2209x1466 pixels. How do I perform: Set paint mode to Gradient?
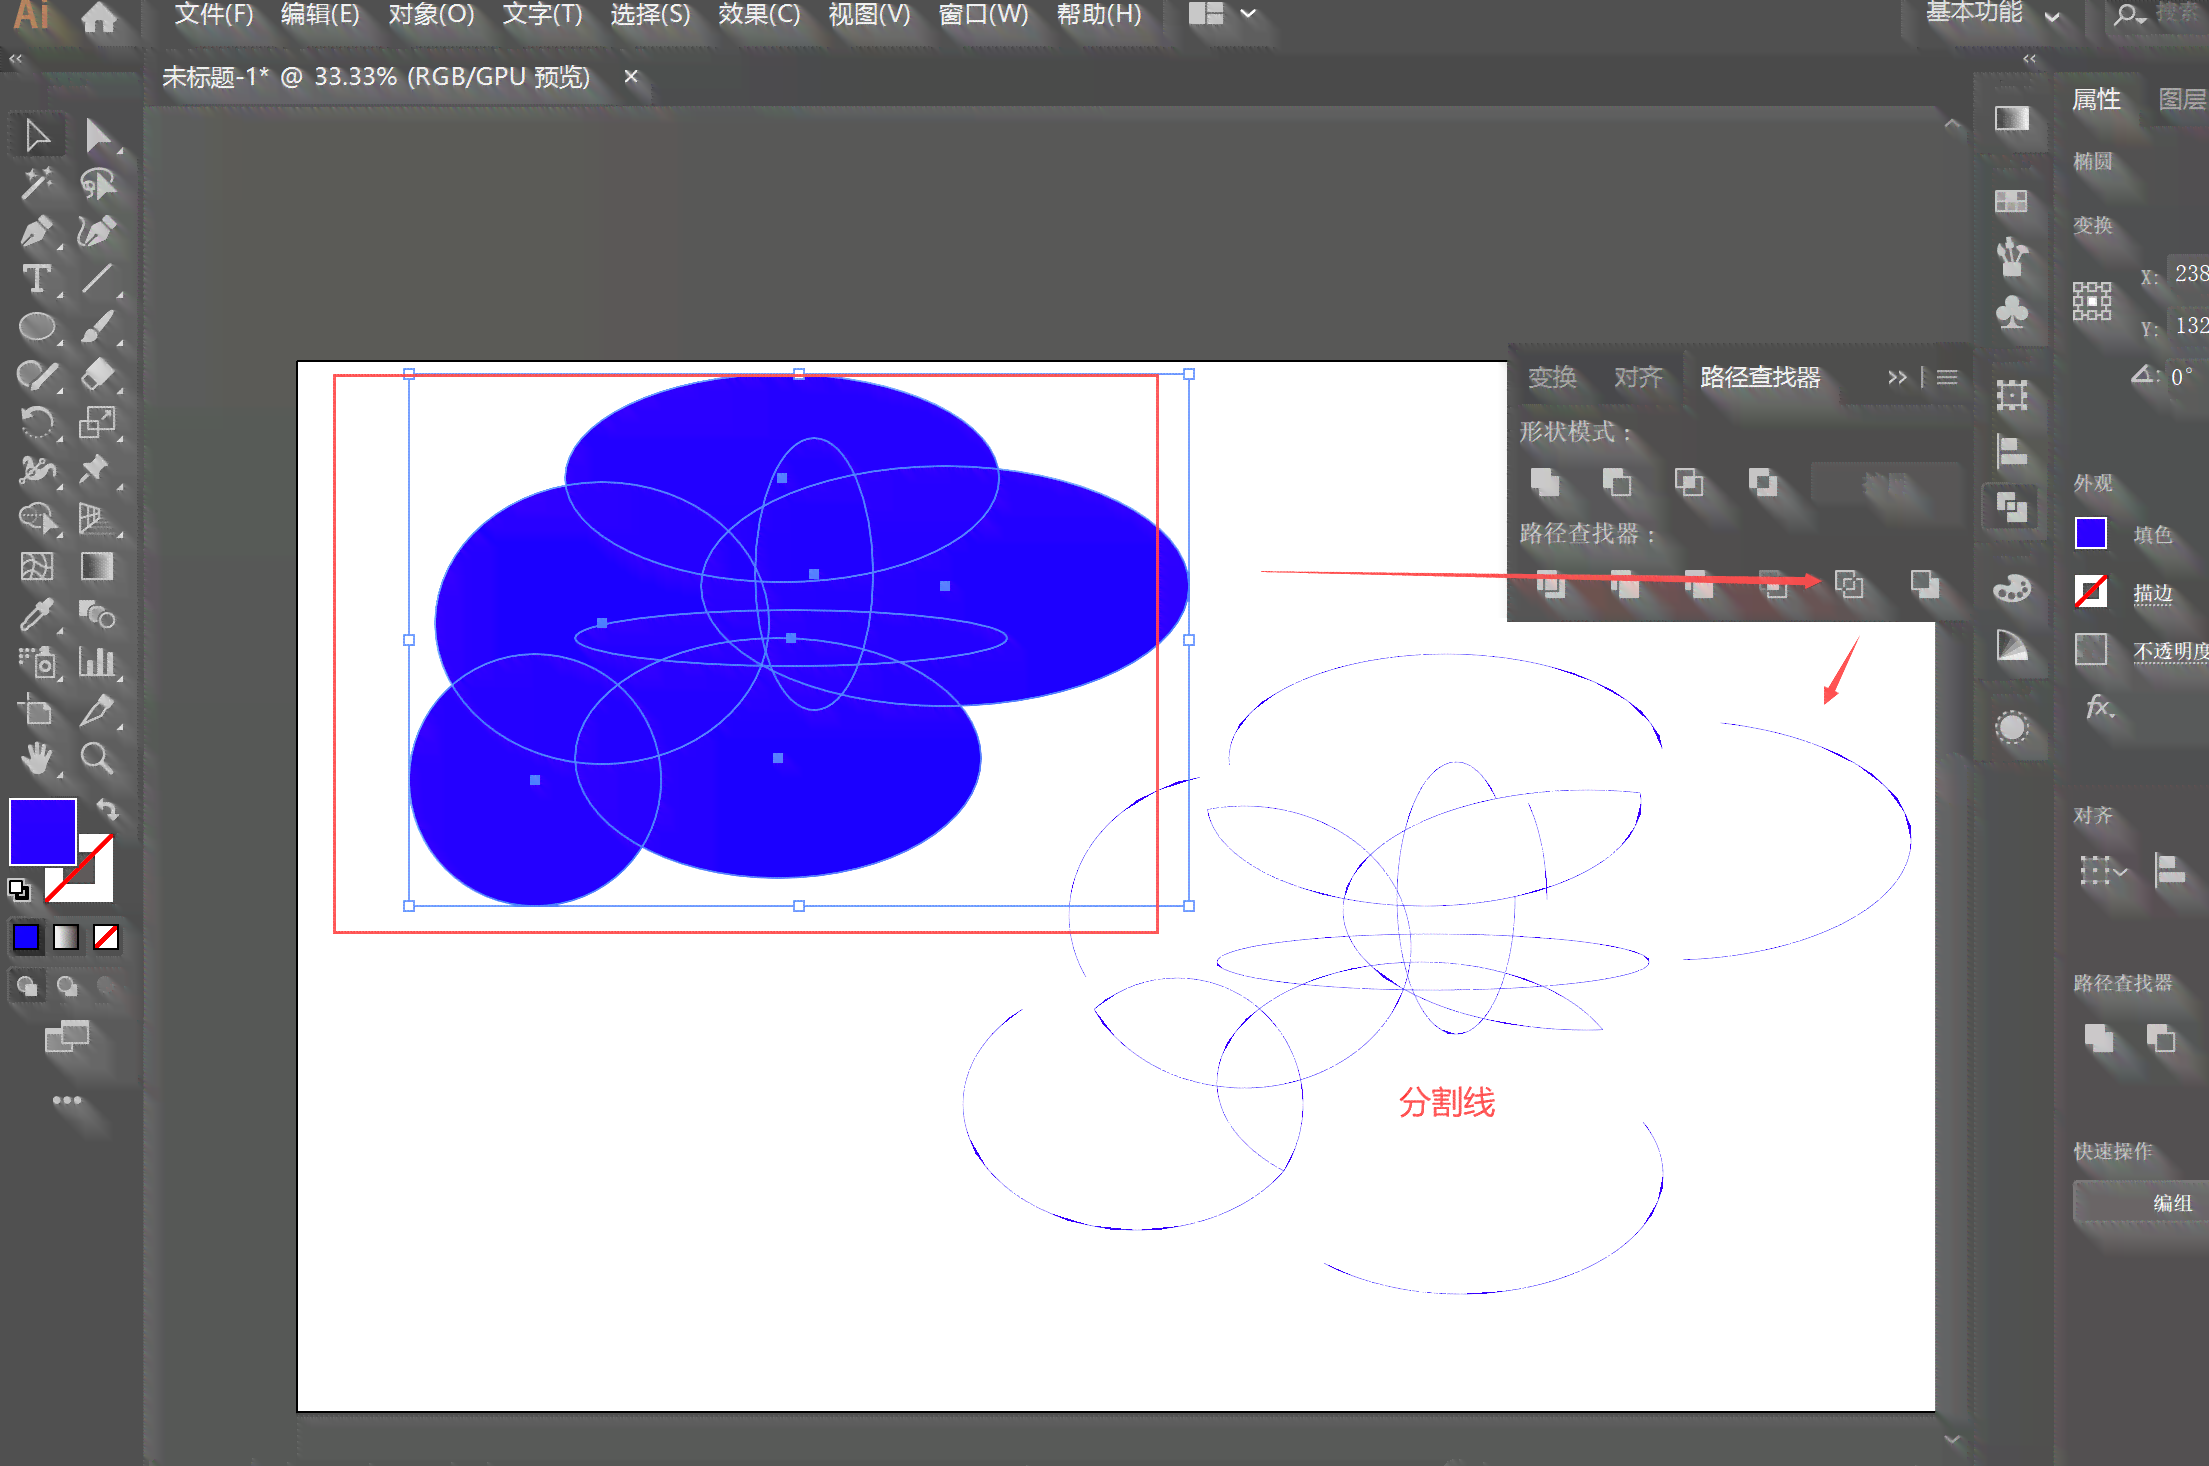[66, 937]
